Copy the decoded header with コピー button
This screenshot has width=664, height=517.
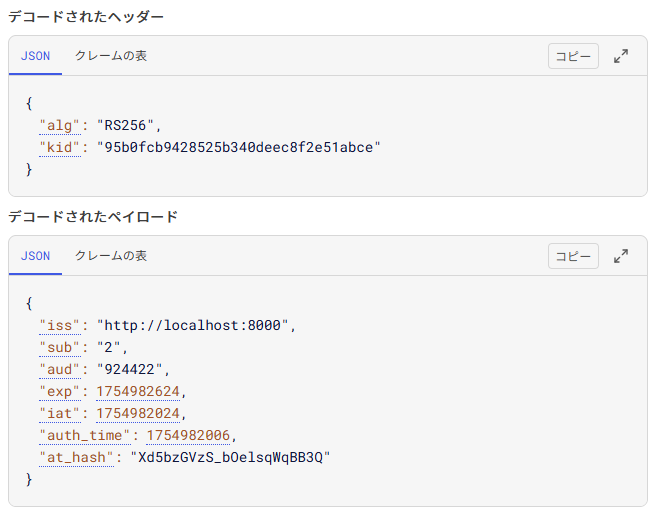tap(573, 56)
